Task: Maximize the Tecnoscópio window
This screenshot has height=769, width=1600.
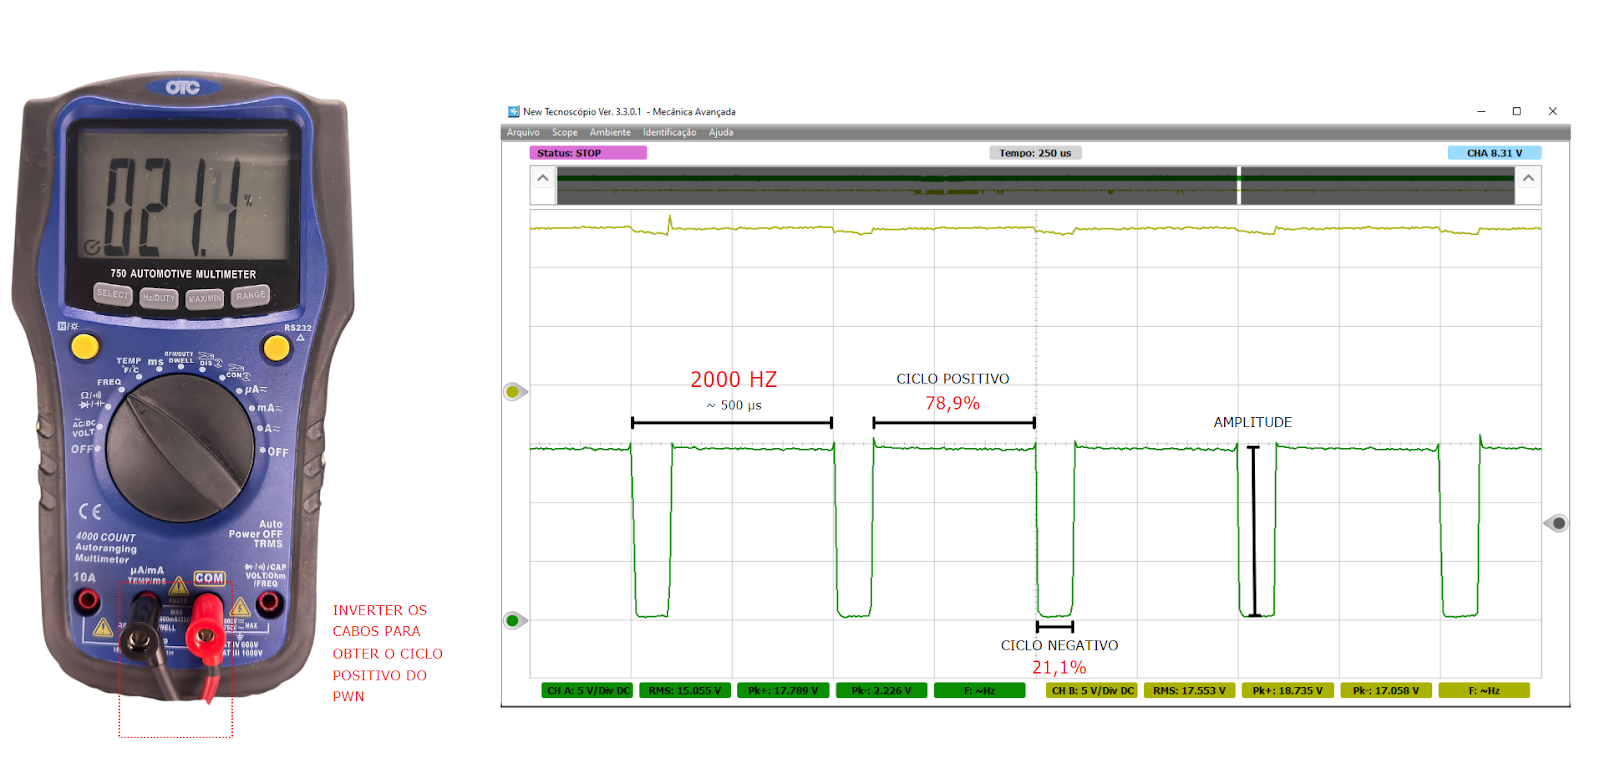Action: (x=1516, y=111)
